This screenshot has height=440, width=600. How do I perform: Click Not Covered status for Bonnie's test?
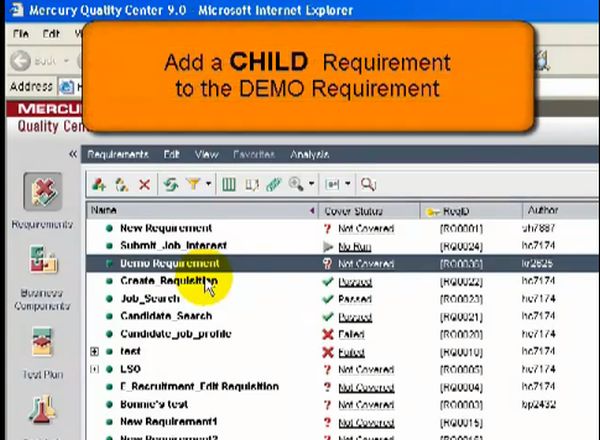pyautogui.click(x=366, y=405)
